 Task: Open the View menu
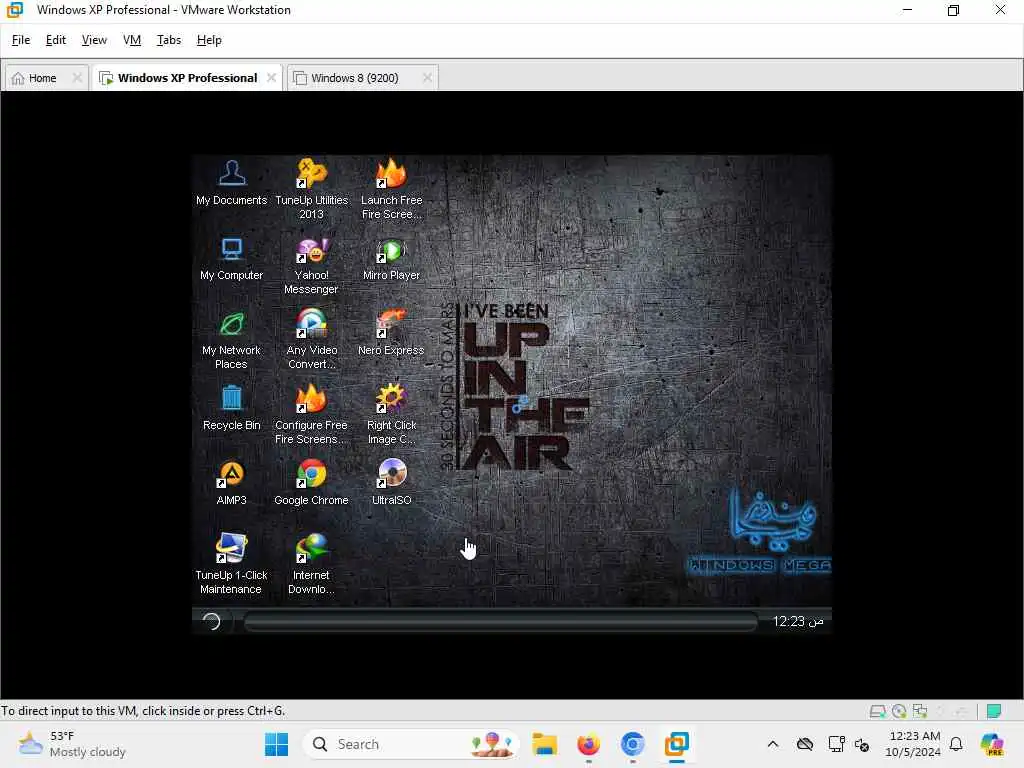pos(94,40)
